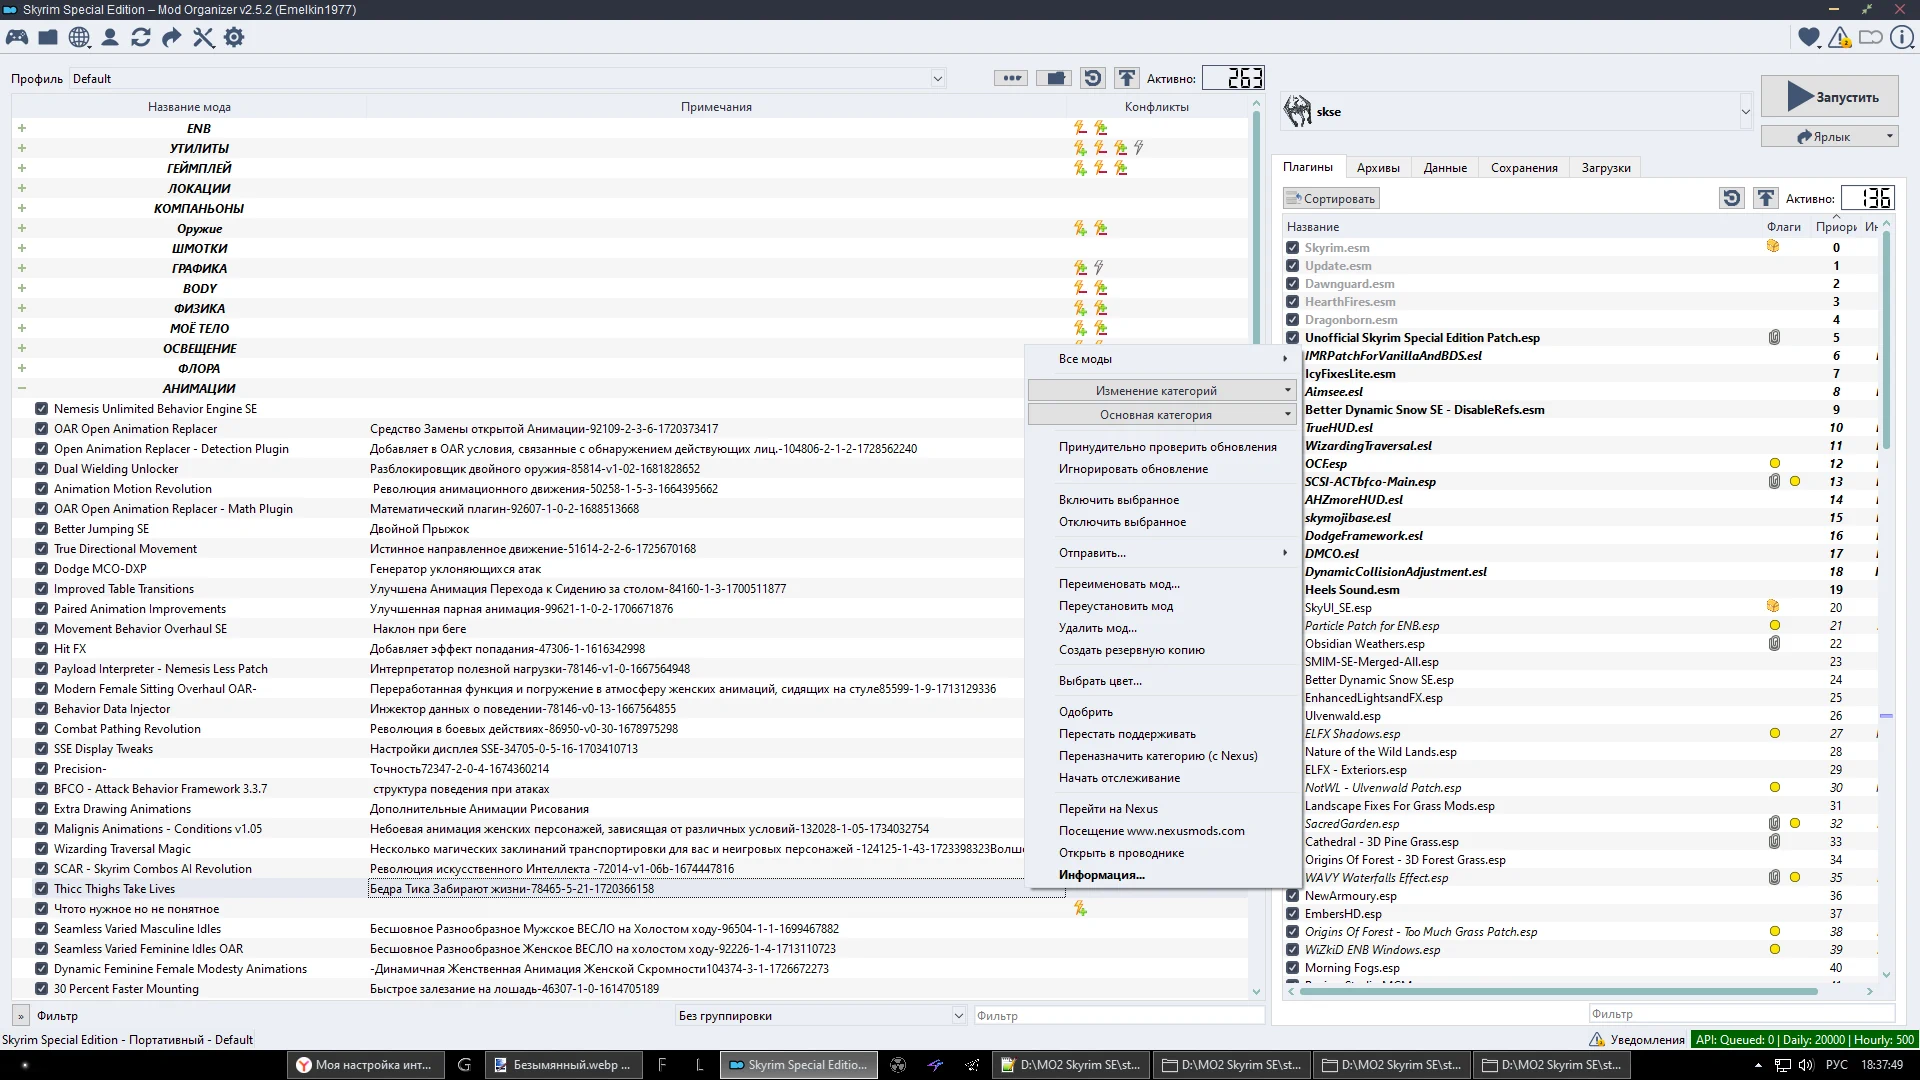The image size is (1920, 1080).
Task: Click the update available icon beside warnings
Action: [1870, 37]
